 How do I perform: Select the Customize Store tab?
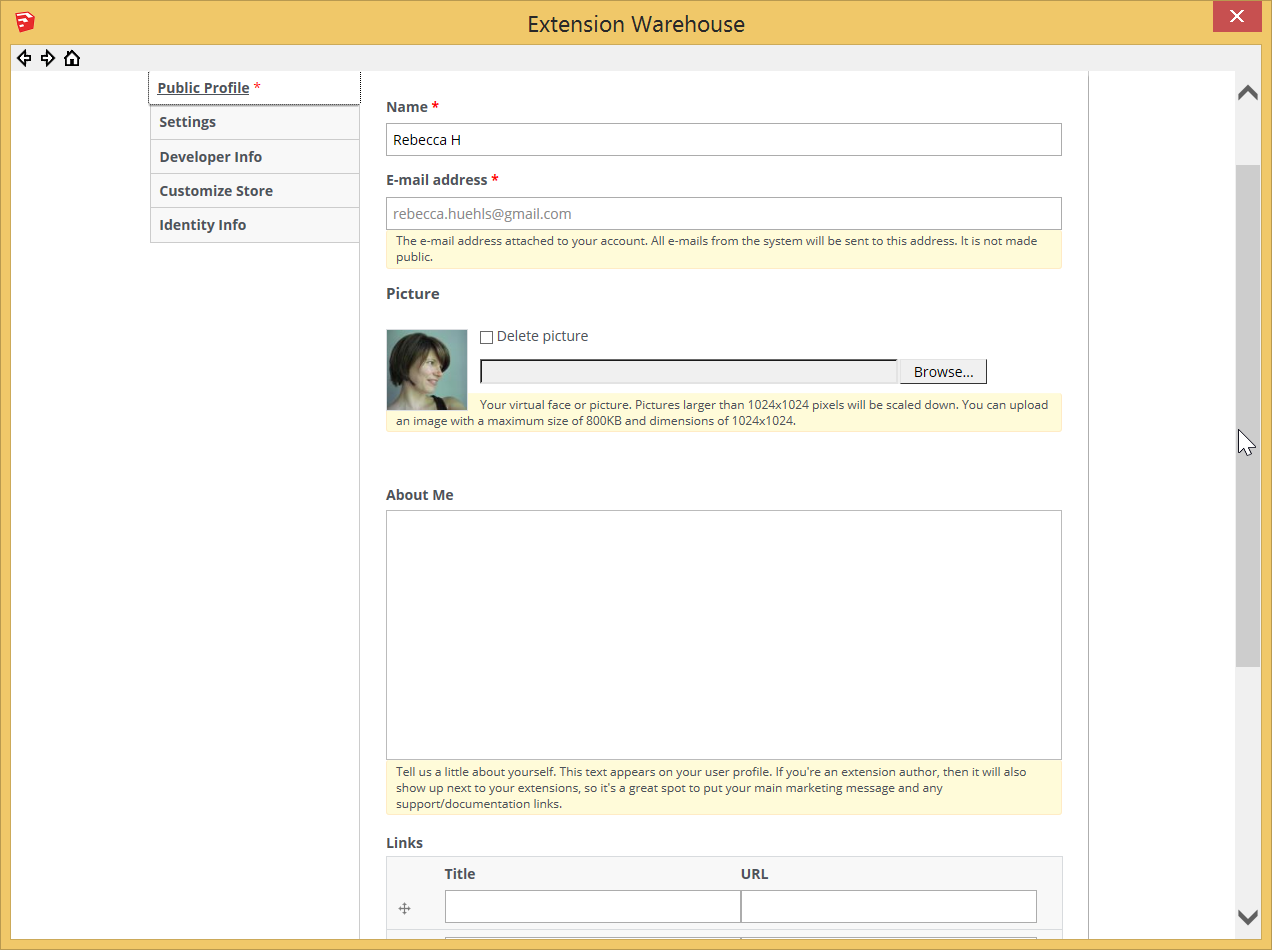pyautogui.click(x=216, y=191)
